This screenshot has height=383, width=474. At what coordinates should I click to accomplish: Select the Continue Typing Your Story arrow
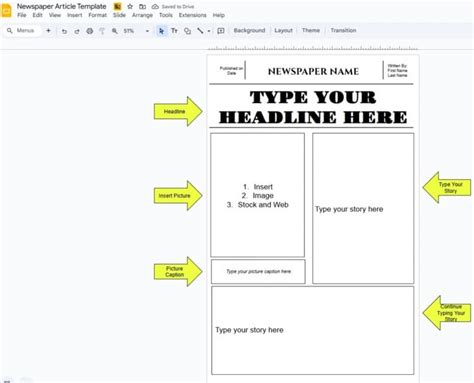point(447,313)
